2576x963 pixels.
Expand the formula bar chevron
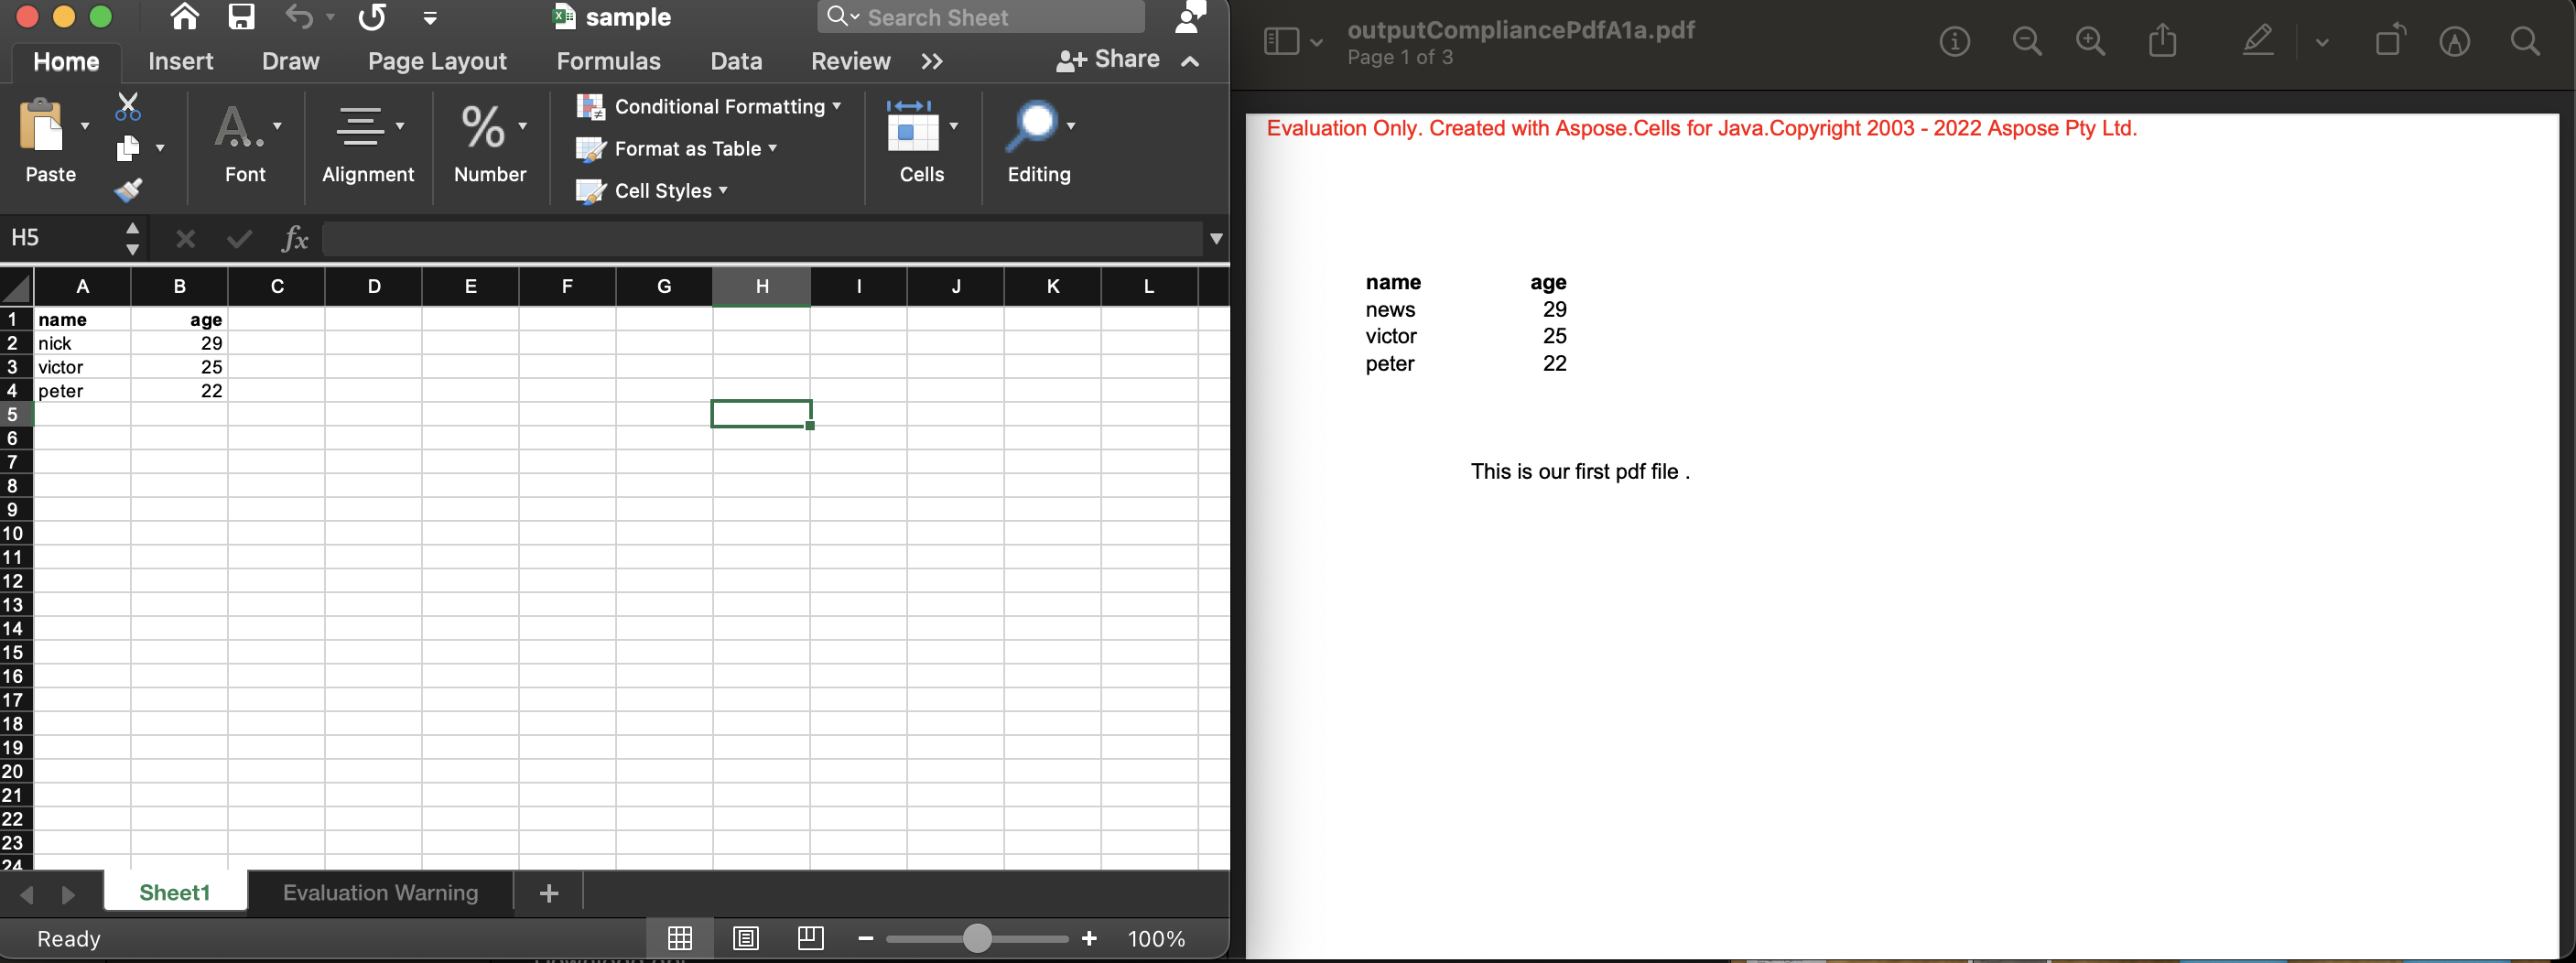point(1216,238)
